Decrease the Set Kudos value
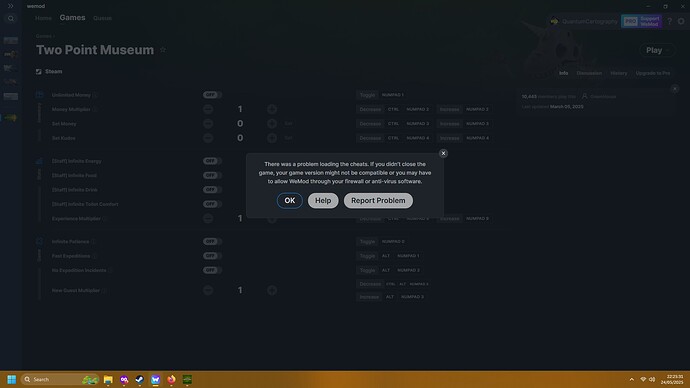Viewport: 690px width, 388px height. (x=208, y=138)
